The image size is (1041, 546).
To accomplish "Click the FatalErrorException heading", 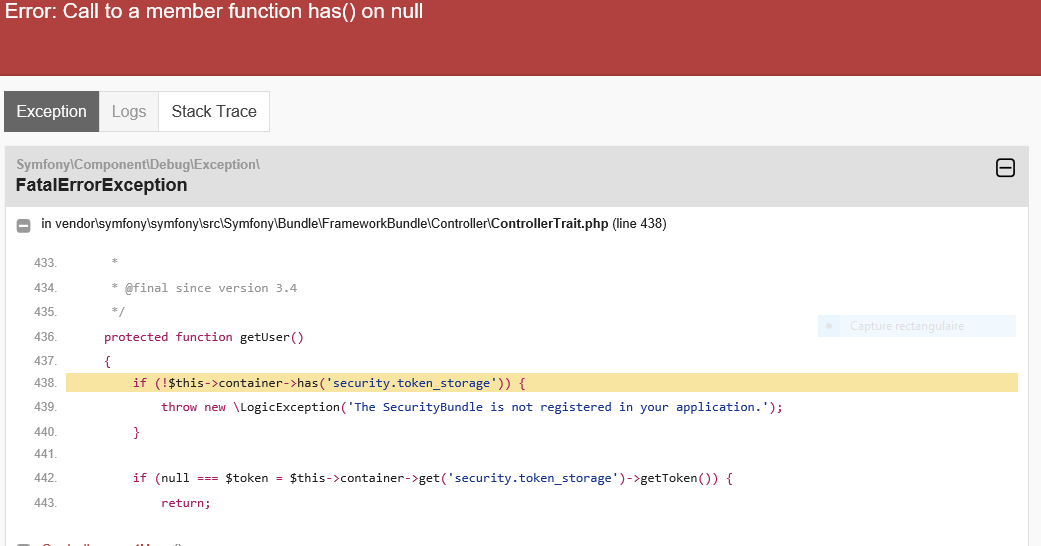I will 102,185.
